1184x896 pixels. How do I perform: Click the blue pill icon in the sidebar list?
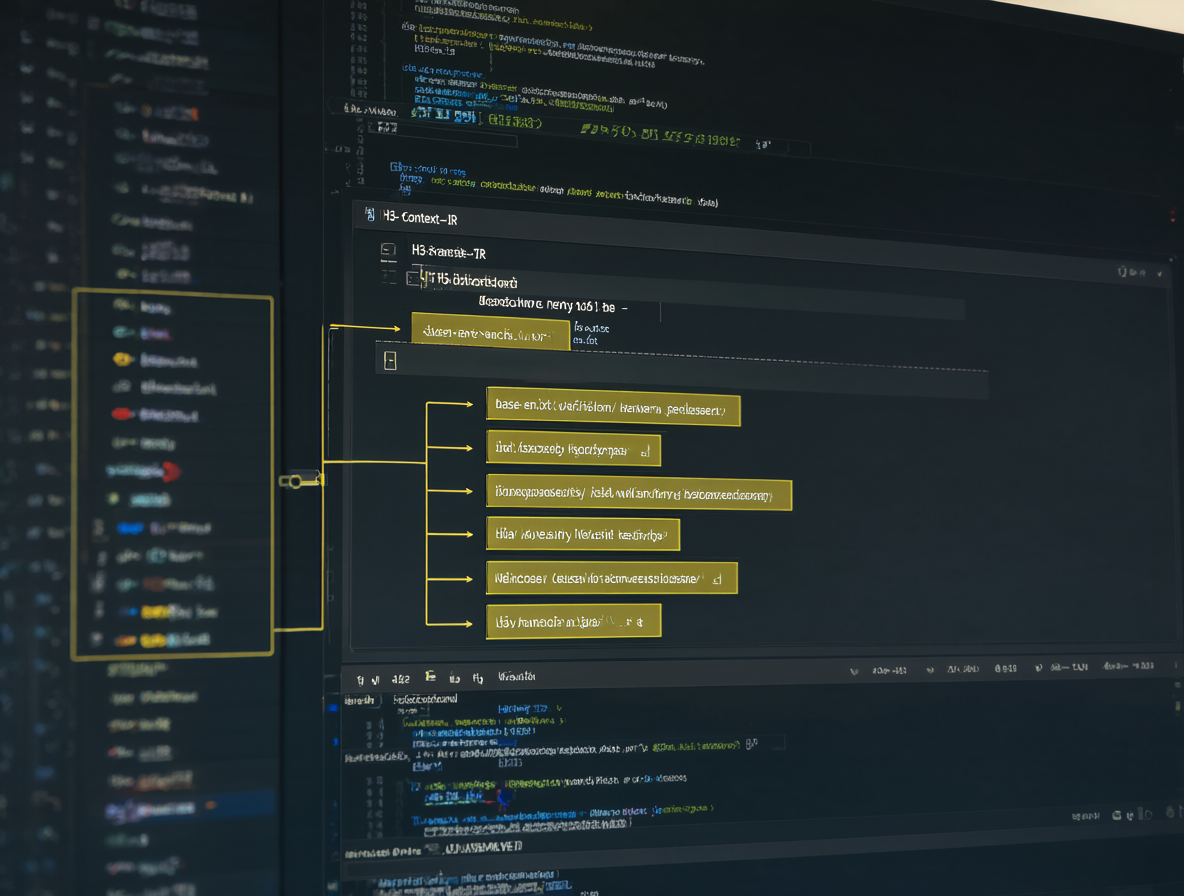[x=130, y=528]
